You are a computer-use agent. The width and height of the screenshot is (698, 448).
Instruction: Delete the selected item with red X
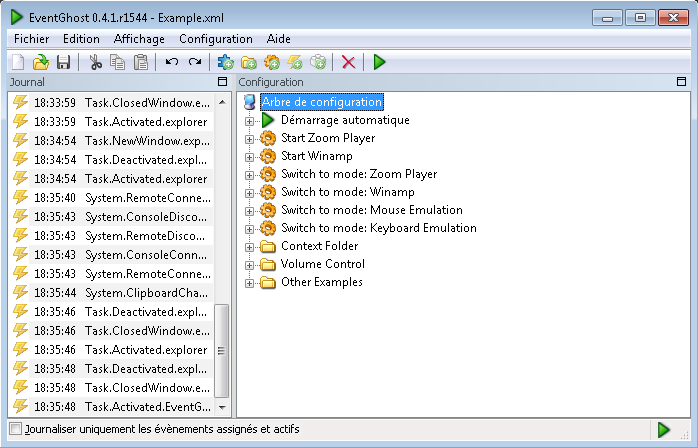[x=349, y=62]
